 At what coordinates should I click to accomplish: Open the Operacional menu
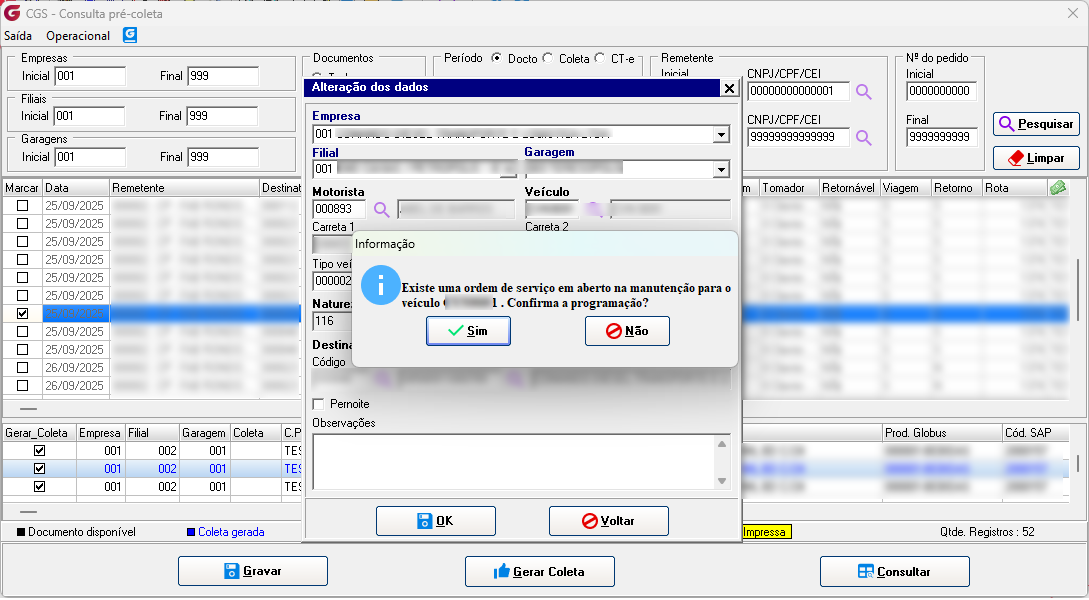[x=78, y=36]
